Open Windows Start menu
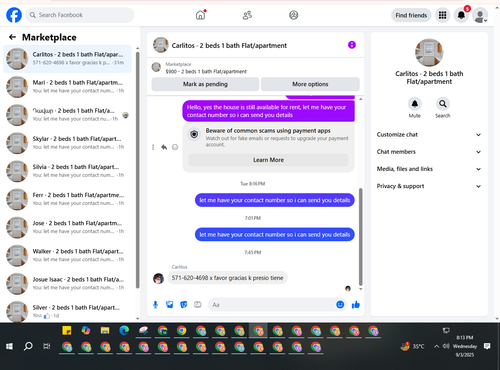The height and width of the screenshot is (370, 500). tap(9, 346)
